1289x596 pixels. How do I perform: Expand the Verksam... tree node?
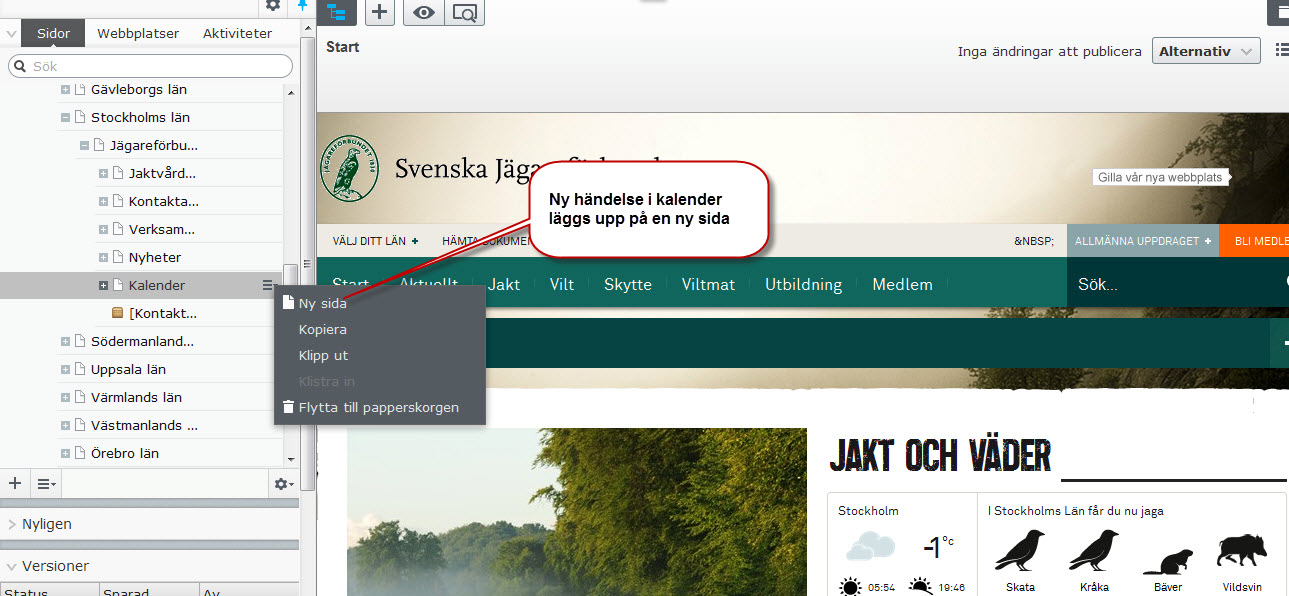point(103,229)
